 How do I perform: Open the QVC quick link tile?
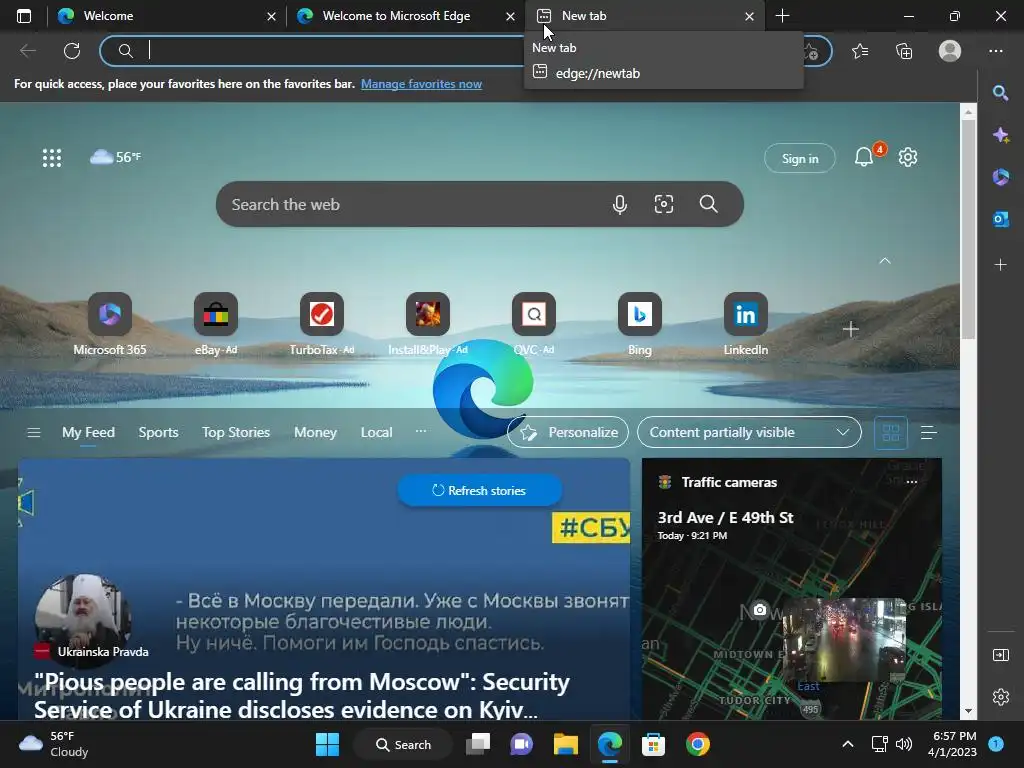point(534,325)
